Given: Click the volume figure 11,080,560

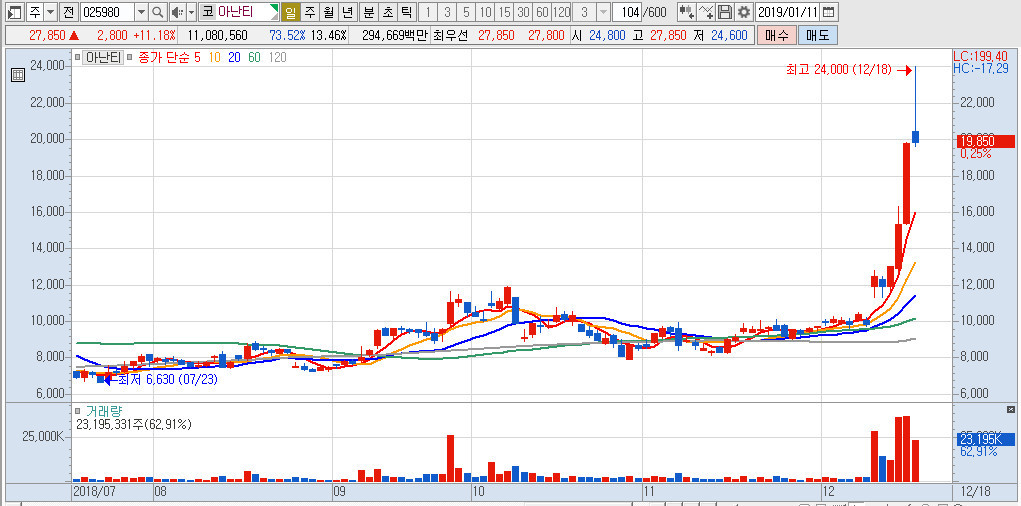Looking at the screenshot, I should coord(217,35).
